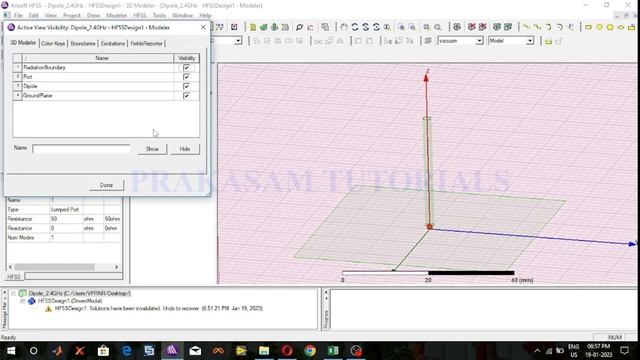Toggle visibility checkbox for RadiationBoundary

[187, 67]
